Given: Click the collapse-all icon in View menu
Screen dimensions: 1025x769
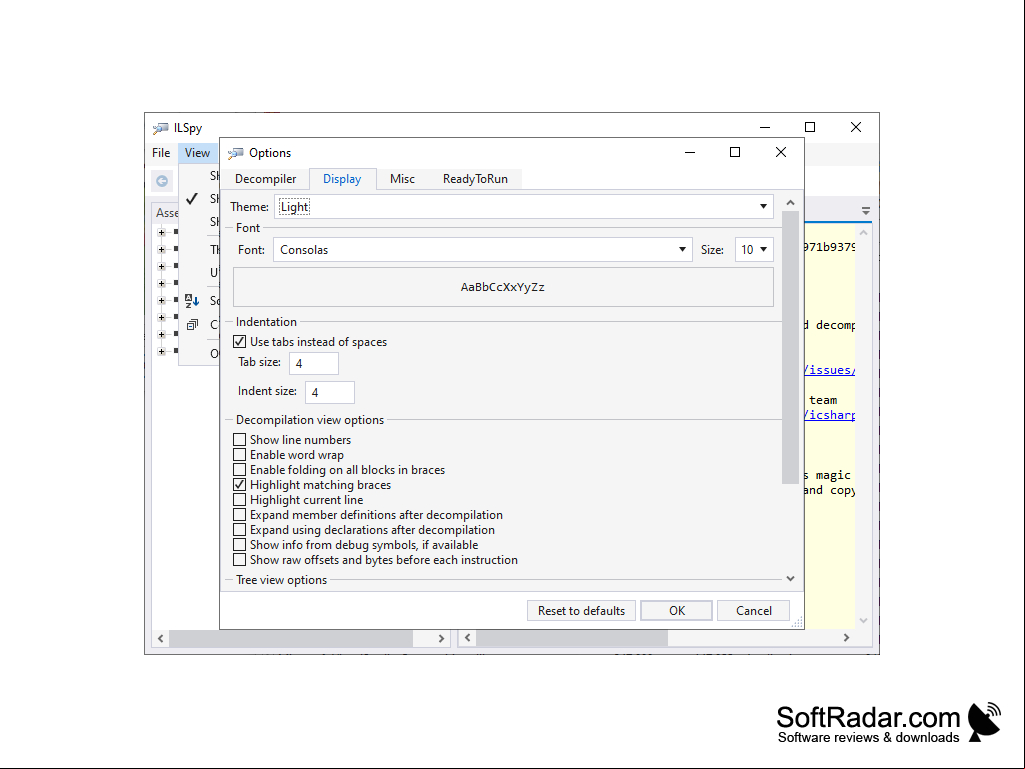Looking at the screenshot, I should (x=192, y=324).
